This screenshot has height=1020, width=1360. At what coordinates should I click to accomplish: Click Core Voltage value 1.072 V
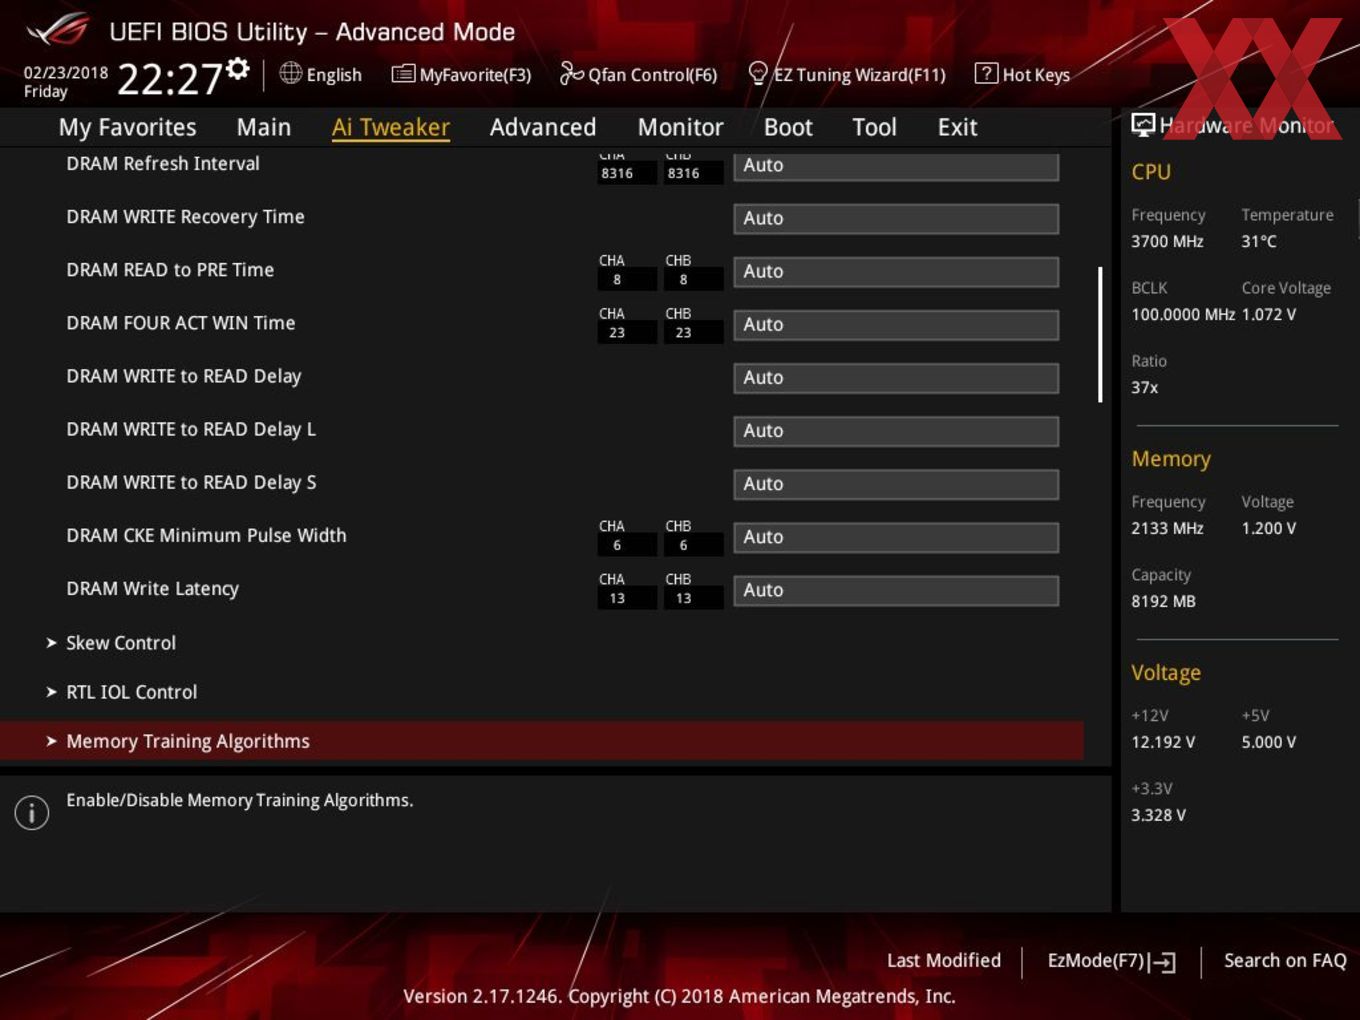(1269, 314)
